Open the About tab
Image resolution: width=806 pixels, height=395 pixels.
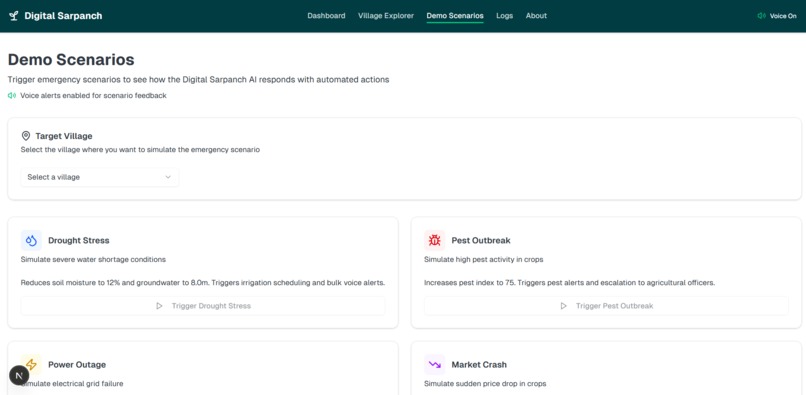pyautogui.click(x=536, y=16)
